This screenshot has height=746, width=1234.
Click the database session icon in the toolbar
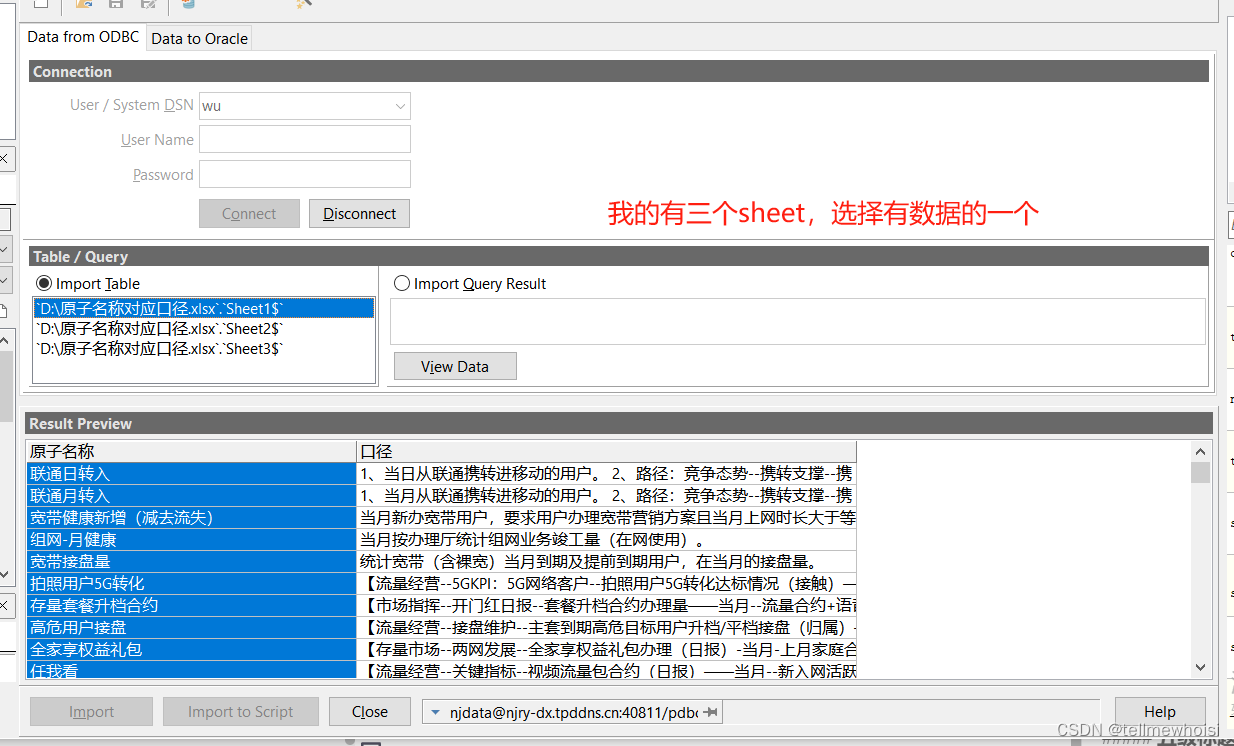click(188, 6)
